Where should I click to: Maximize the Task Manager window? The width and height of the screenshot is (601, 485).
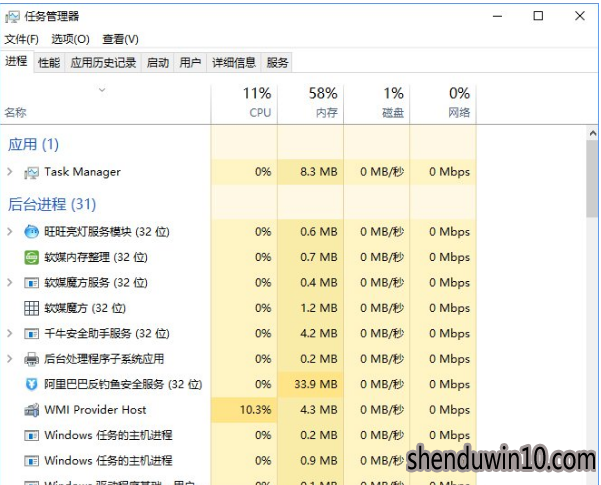coord(538,16)
